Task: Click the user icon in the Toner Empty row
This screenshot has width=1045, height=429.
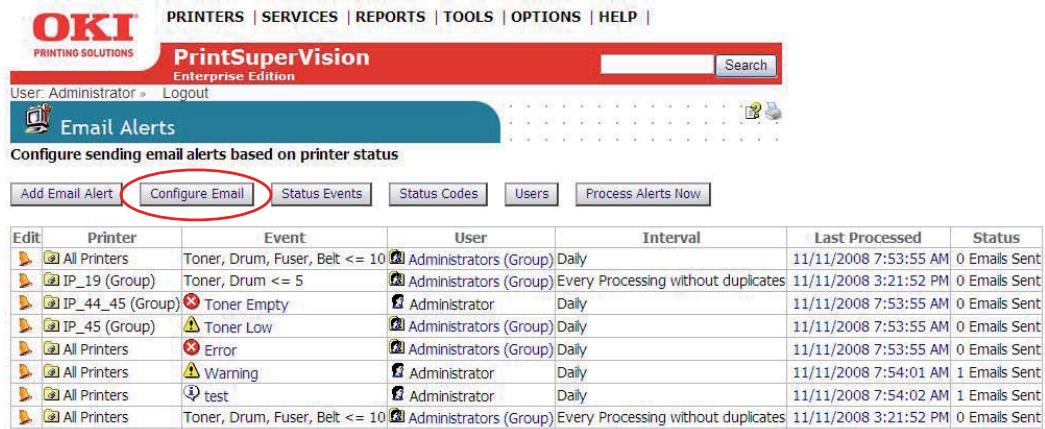Action: tap(398, 303)
